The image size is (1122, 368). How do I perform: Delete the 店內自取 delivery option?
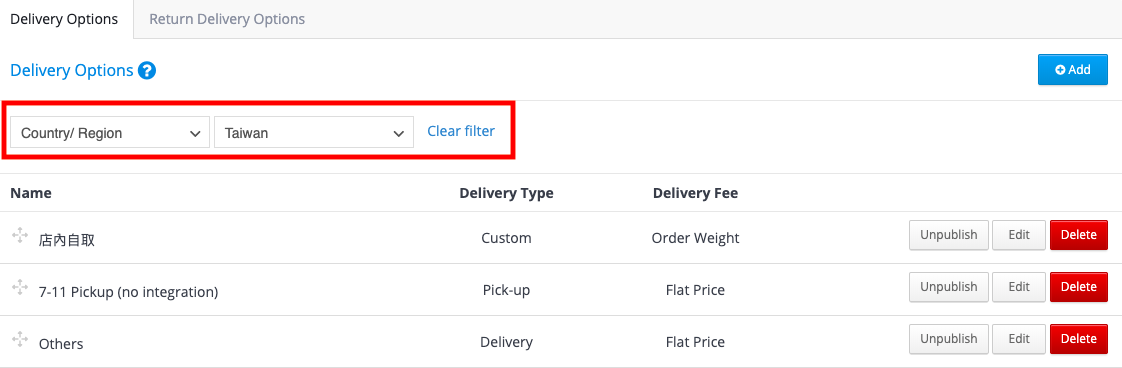coord(1078,235)
